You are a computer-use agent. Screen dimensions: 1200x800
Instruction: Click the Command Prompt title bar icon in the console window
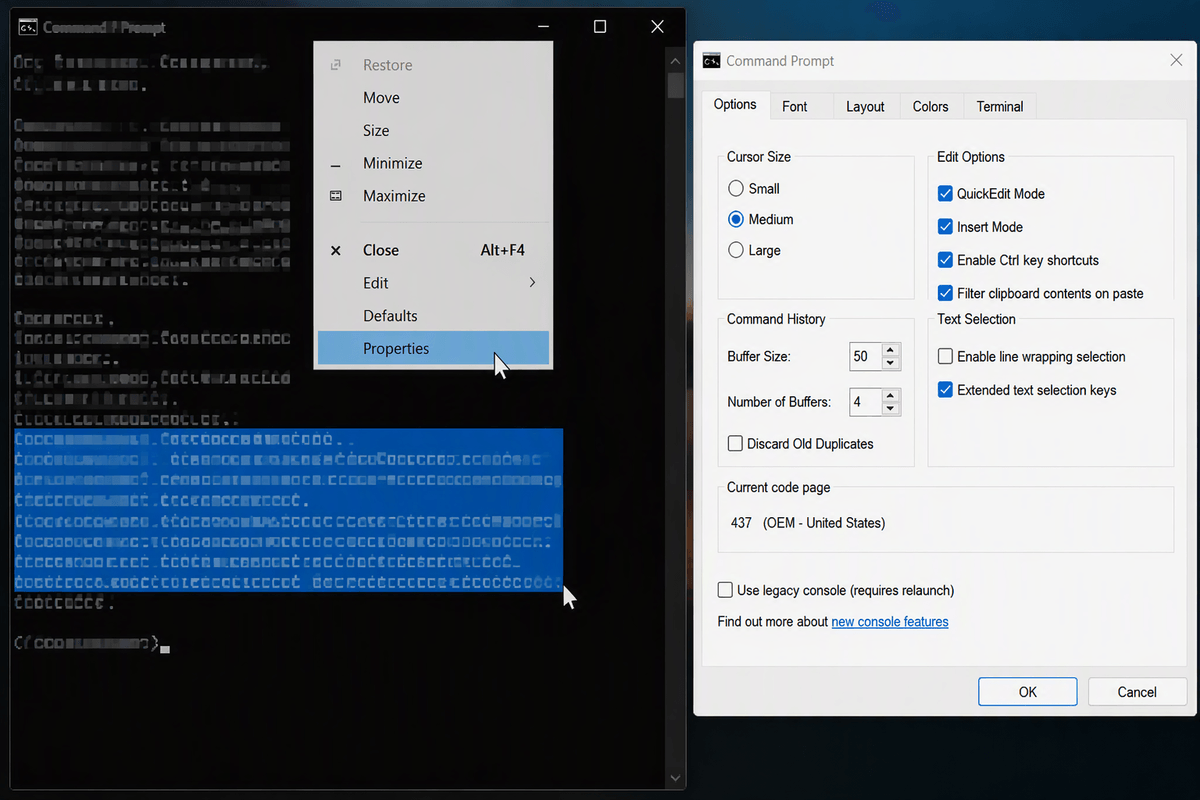click(x=28, y=27)
